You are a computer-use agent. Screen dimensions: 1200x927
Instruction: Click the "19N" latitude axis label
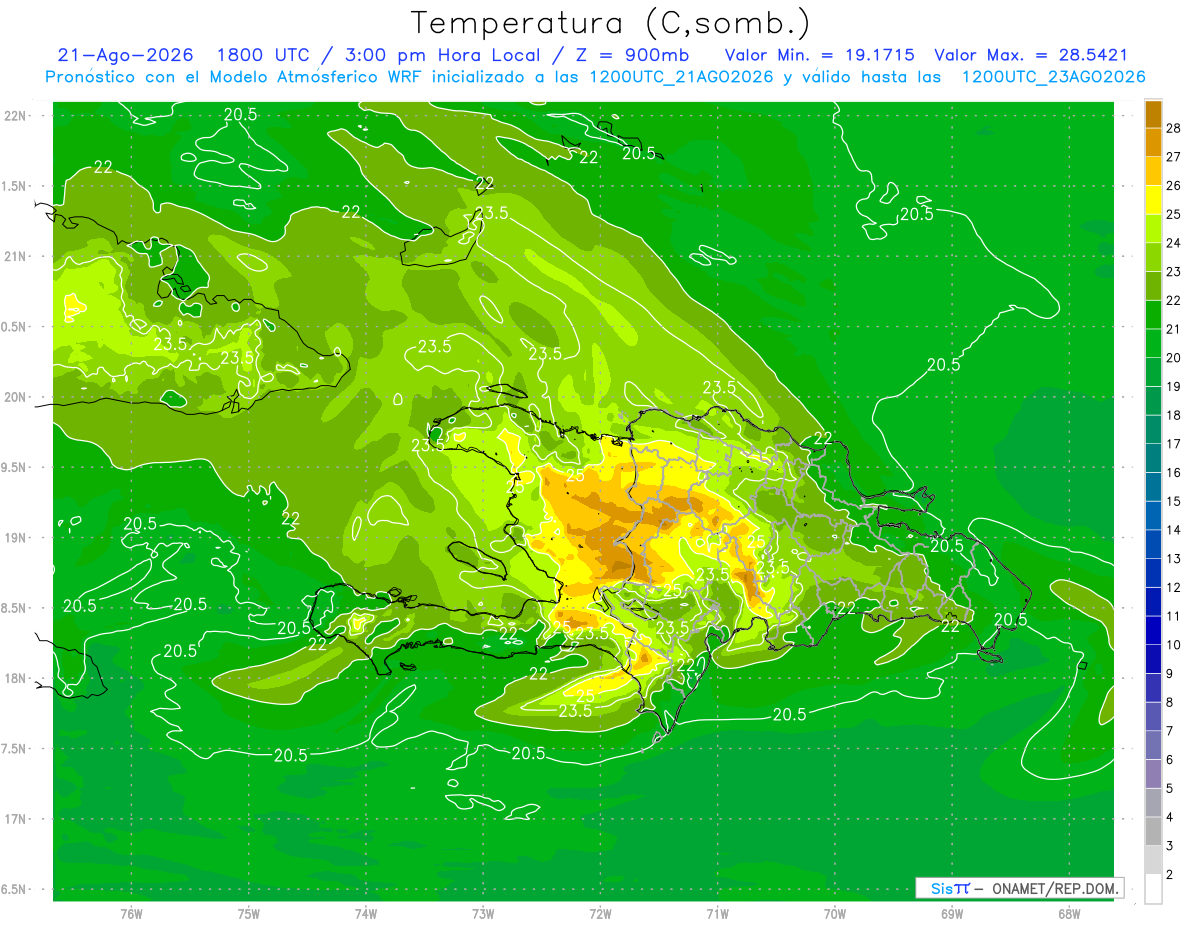[x=16, y=538]
